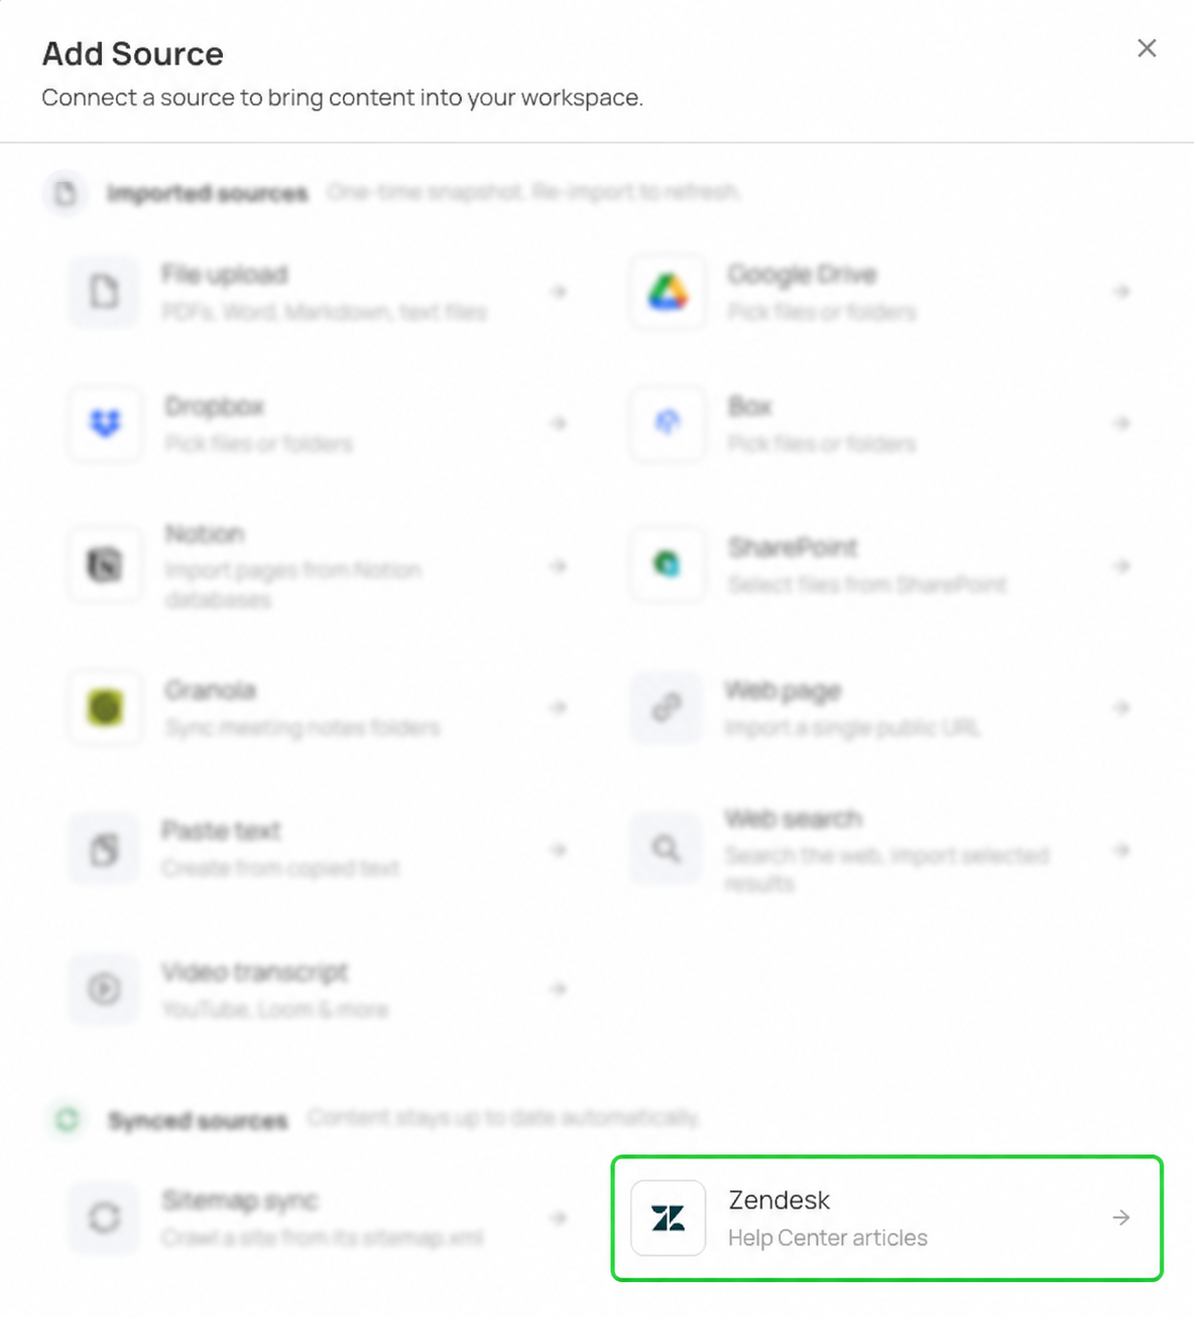Click the Sitemap sync refresh icon
This screenshot has height=1317, width=1194.
105,1218
